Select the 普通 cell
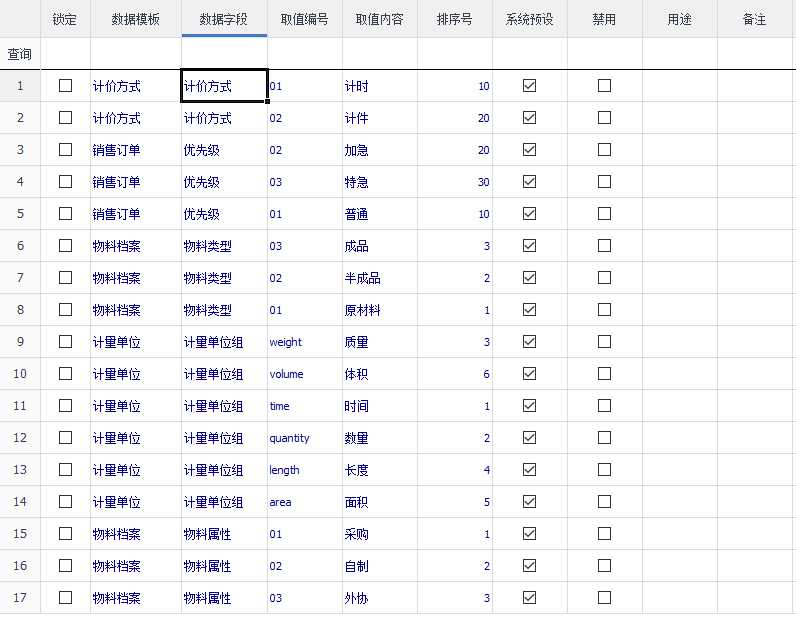Screen dimensions: 796x617 pyautogui.click(x=380, y=213)
